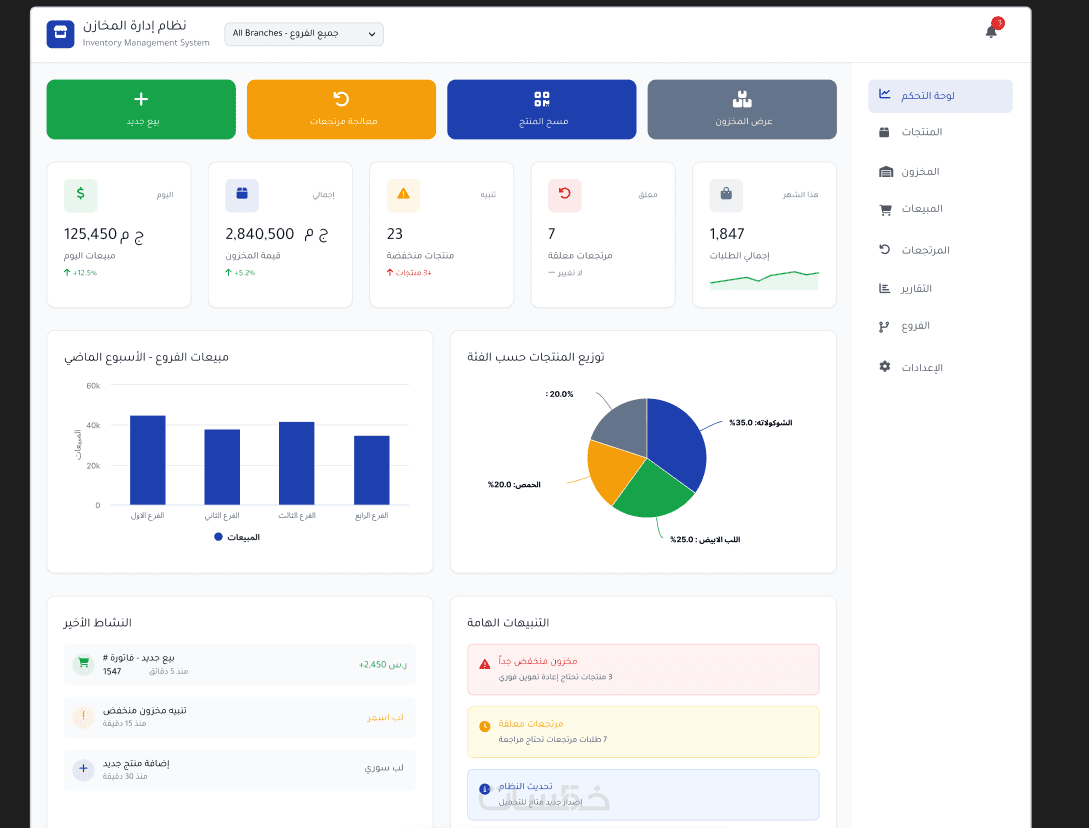This screenshot has width=1089, height=828.
Task: Open the red مخزون منخفض جداً alert
Action: pos(643,670)
